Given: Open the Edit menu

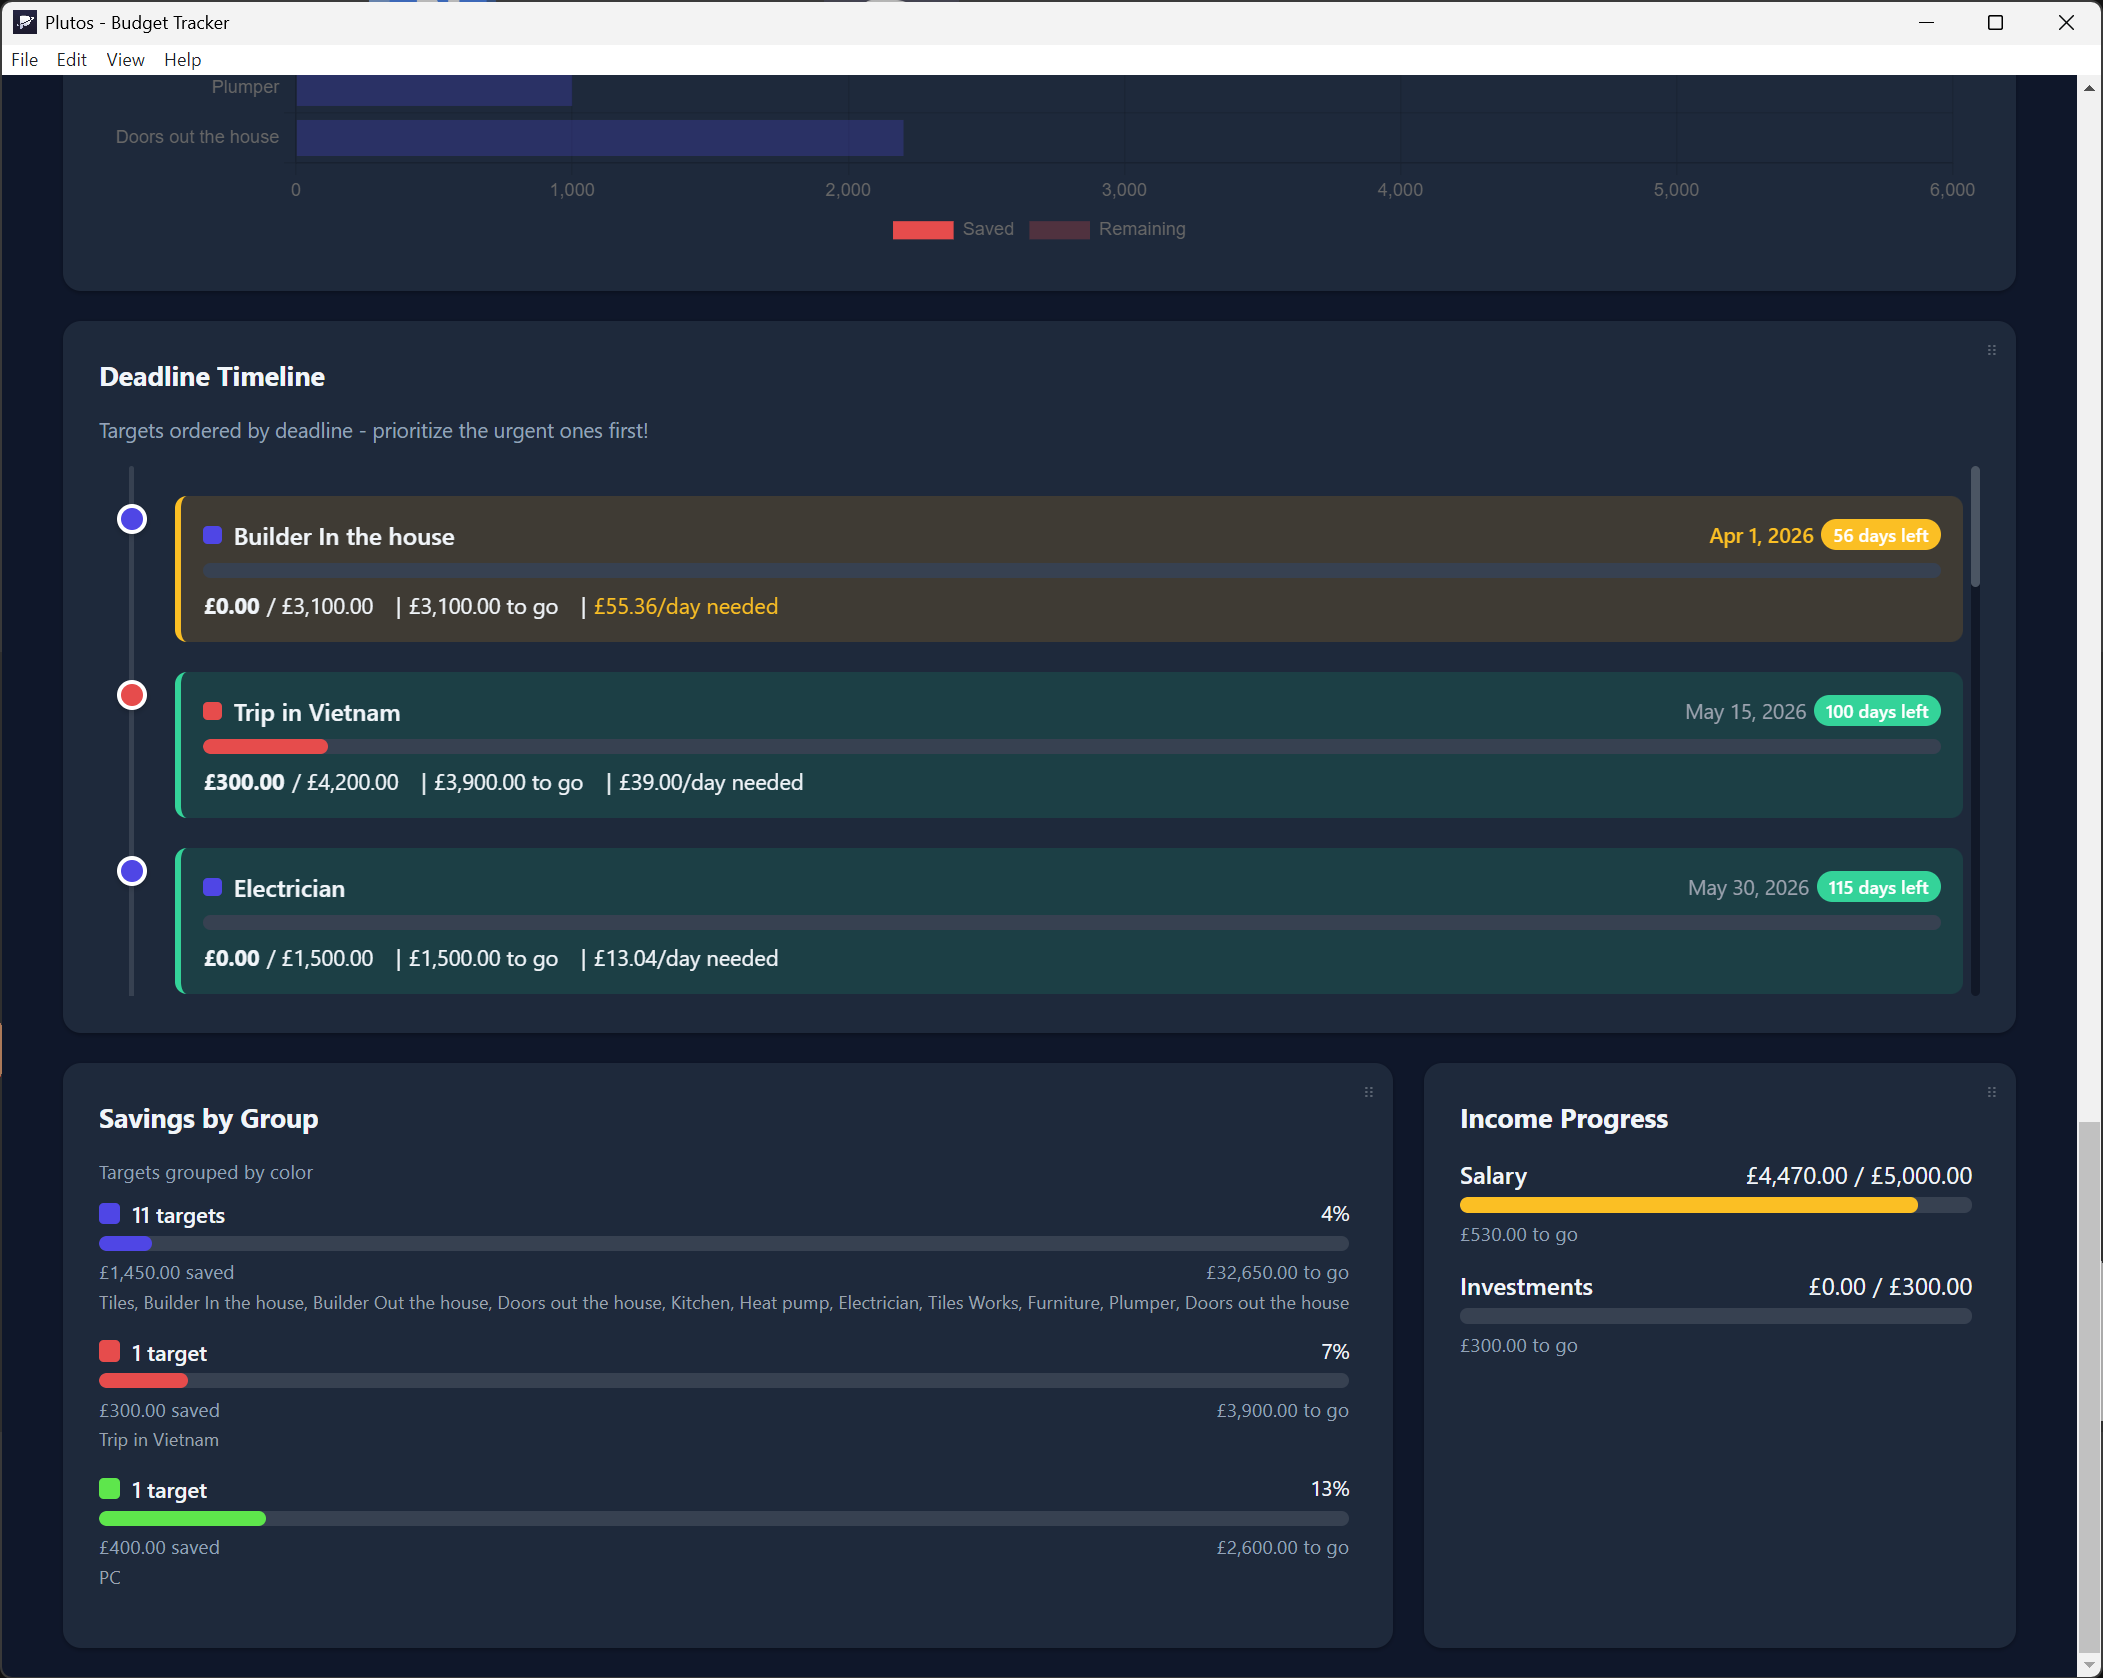Looking at the screenshot, I should [71, 60].
